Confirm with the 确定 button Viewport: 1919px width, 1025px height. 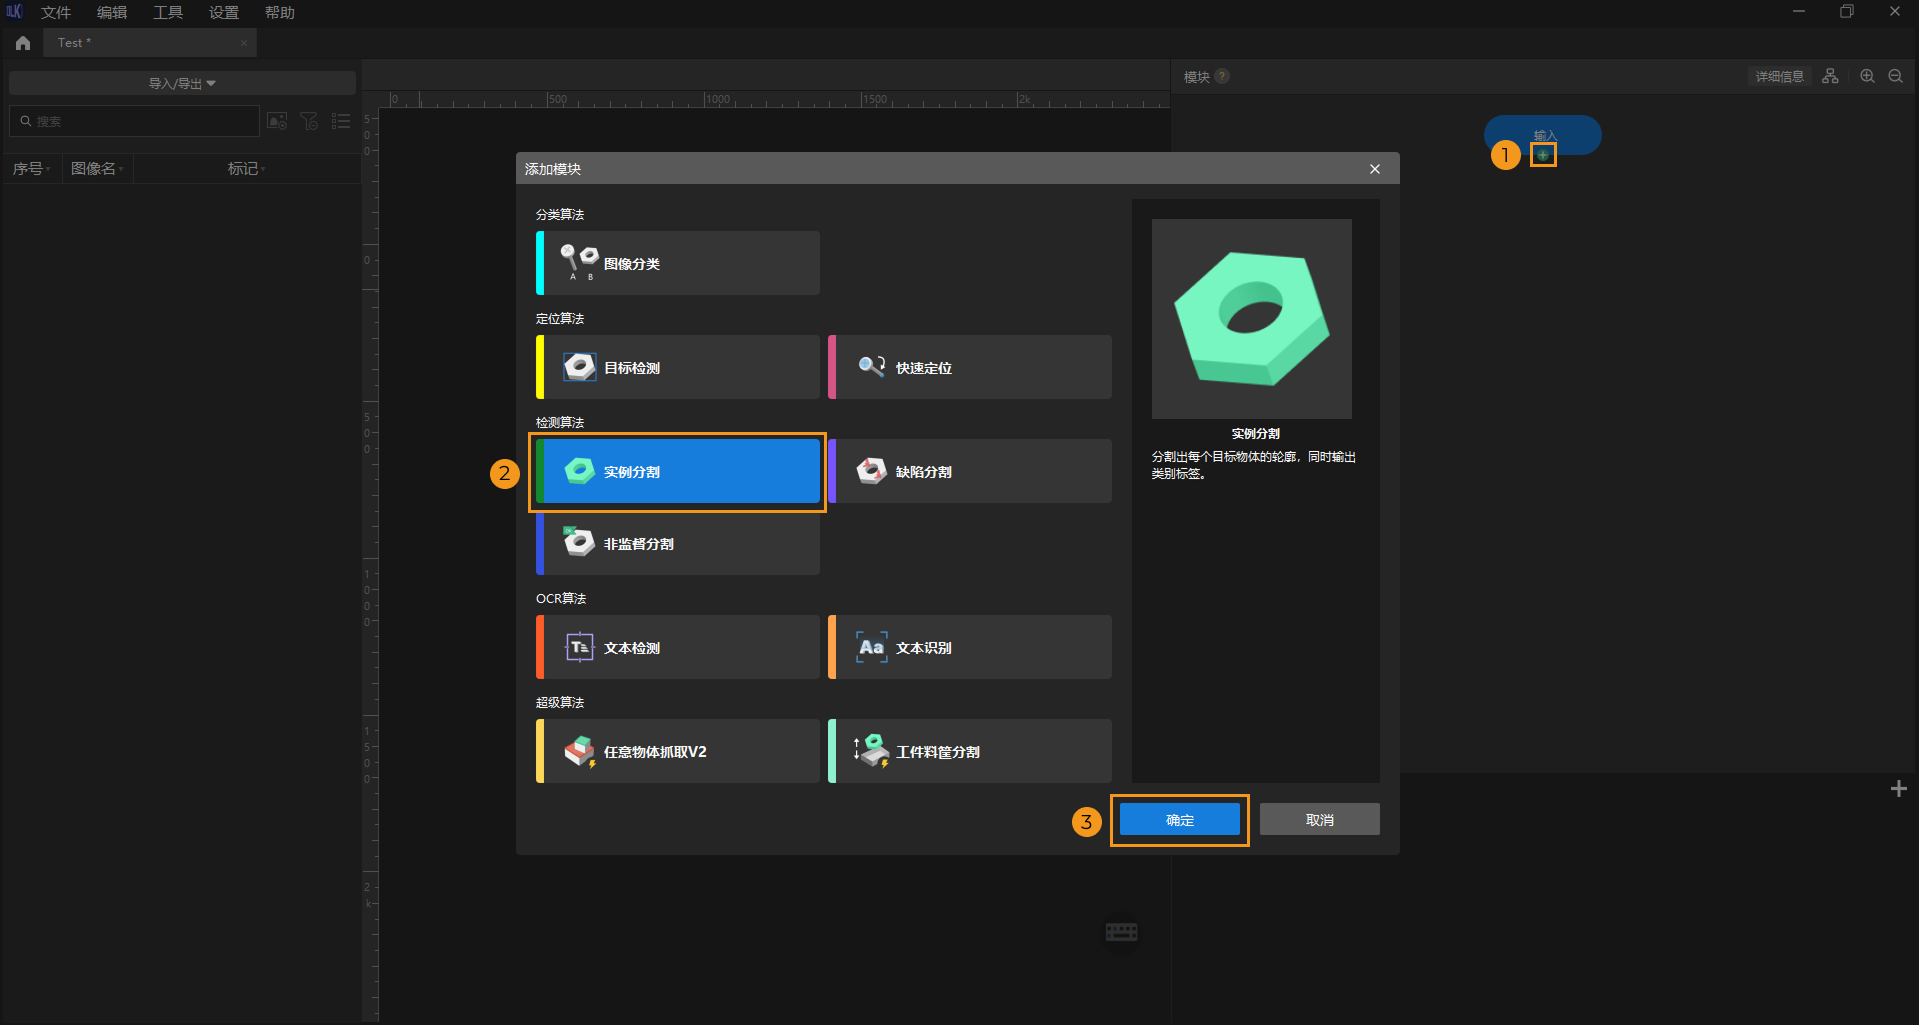[x=1180, y=820]
